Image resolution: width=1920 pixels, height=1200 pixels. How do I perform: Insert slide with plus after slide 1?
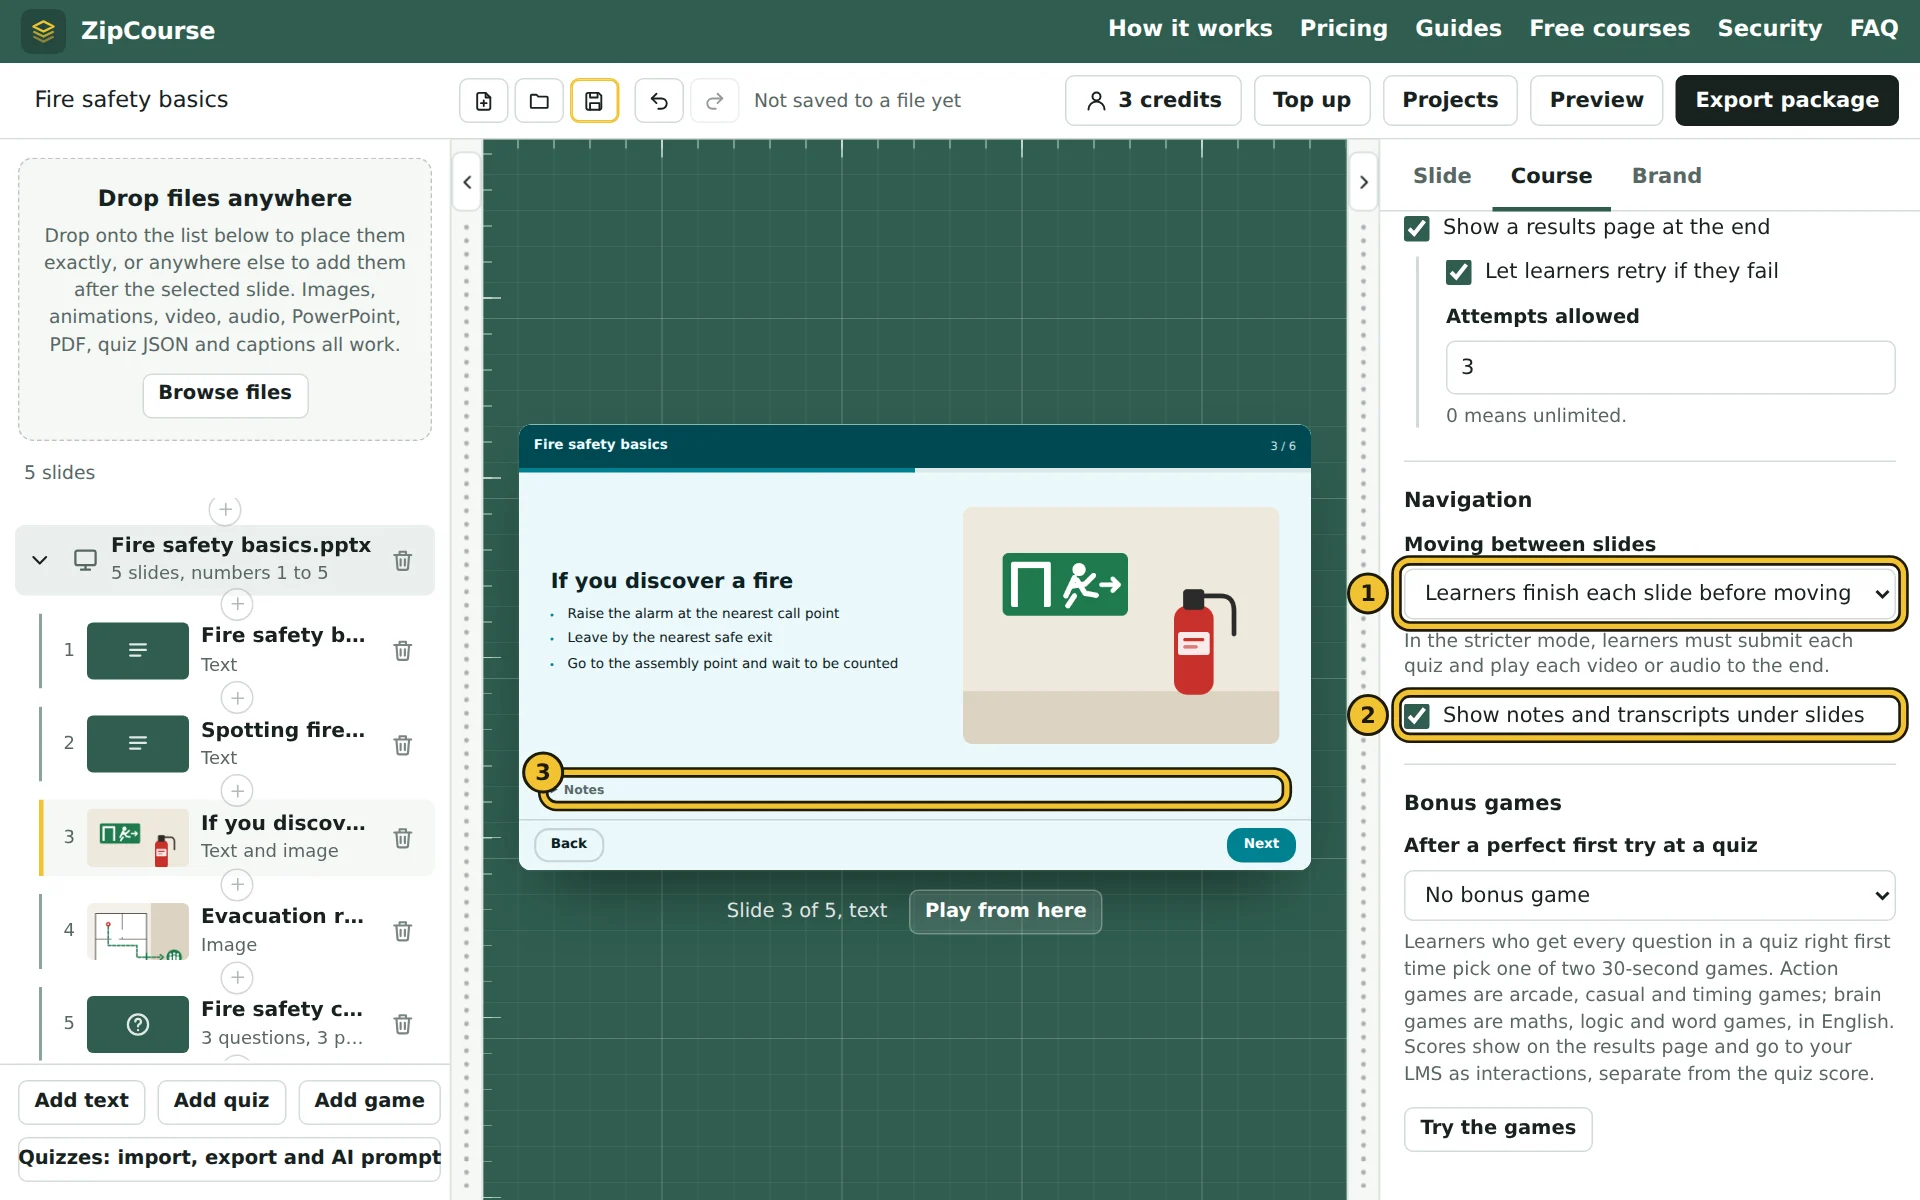tap(237, 698)
